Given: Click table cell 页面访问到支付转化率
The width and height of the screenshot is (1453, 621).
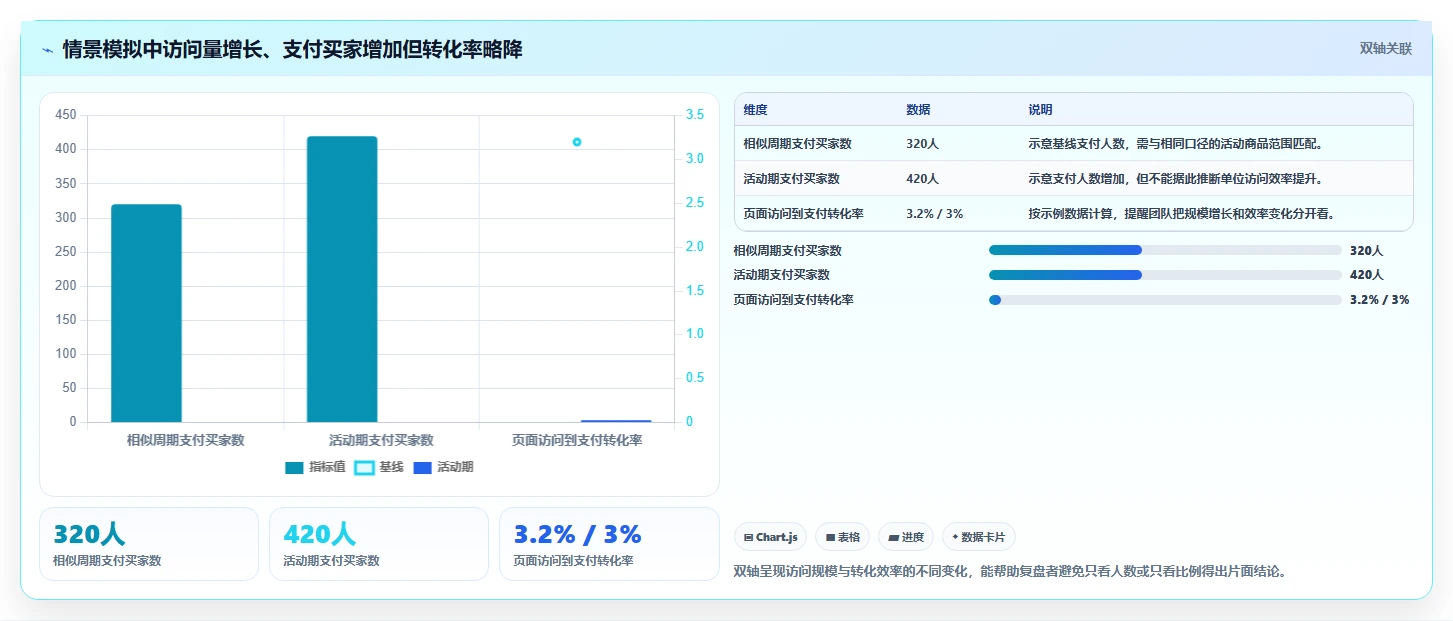Looking at the screenshot, I should pos(803,214).
